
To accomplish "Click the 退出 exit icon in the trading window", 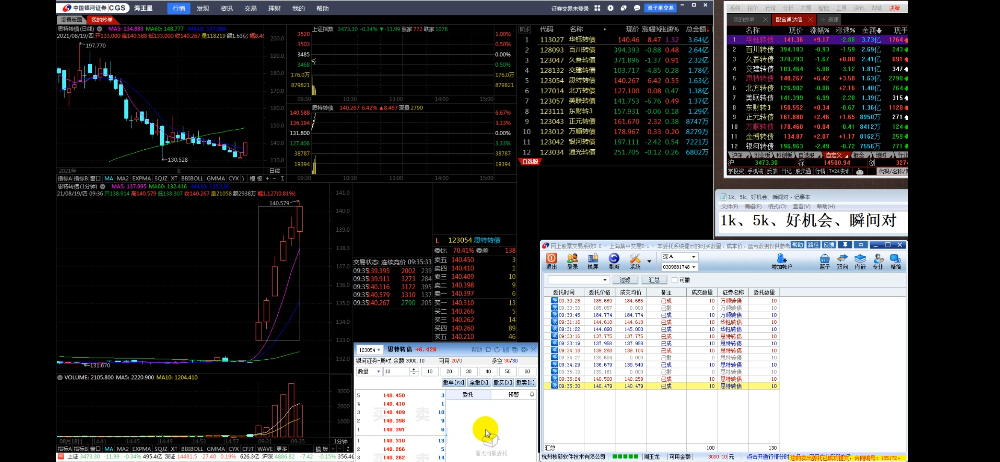I will 552,261.
